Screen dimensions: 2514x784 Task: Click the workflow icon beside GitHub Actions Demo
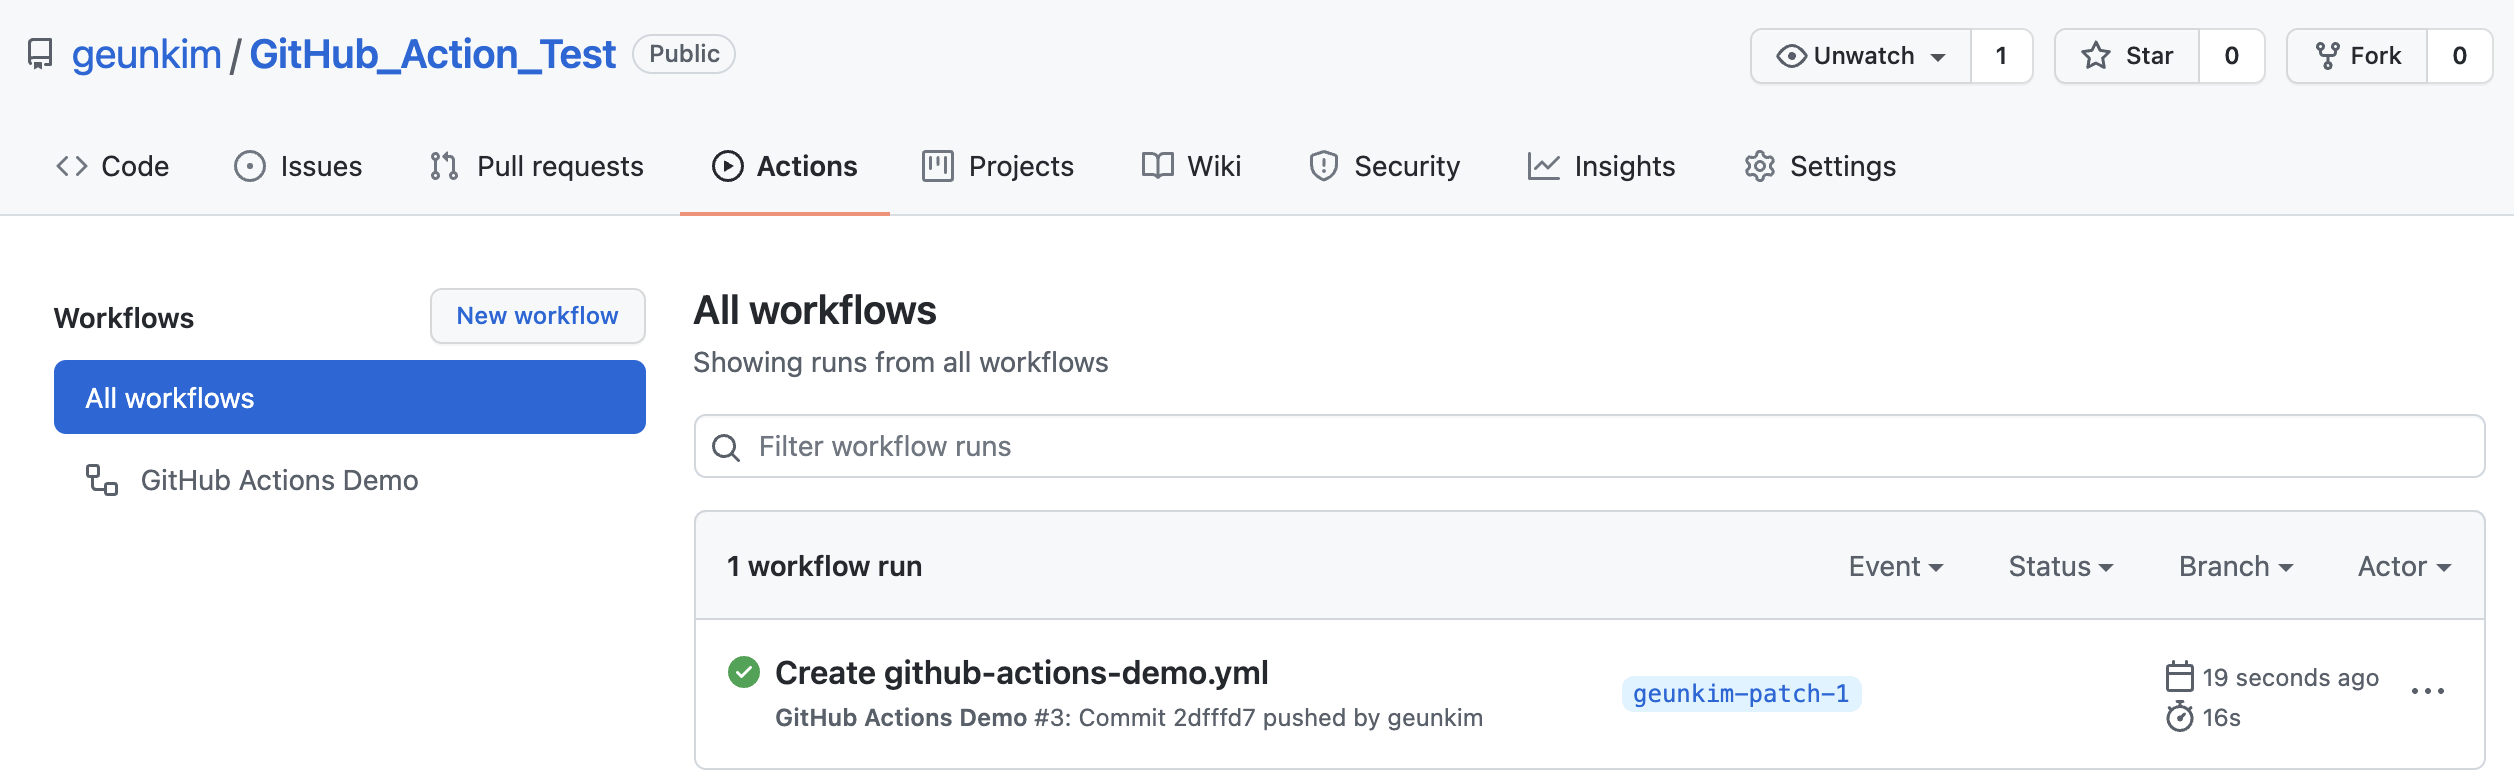coord(101,480)
